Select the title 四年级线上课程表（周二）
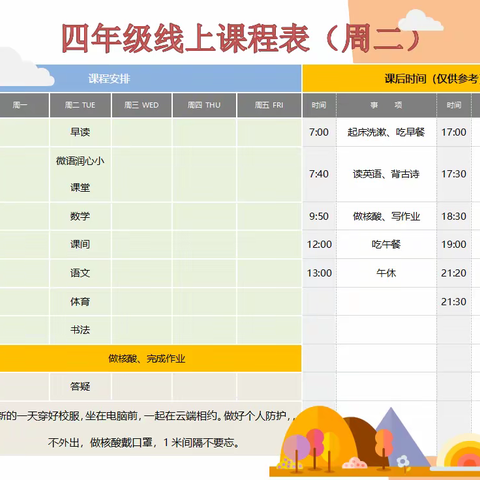The width and height of the screenshot is (480, 480). (241, 38)
